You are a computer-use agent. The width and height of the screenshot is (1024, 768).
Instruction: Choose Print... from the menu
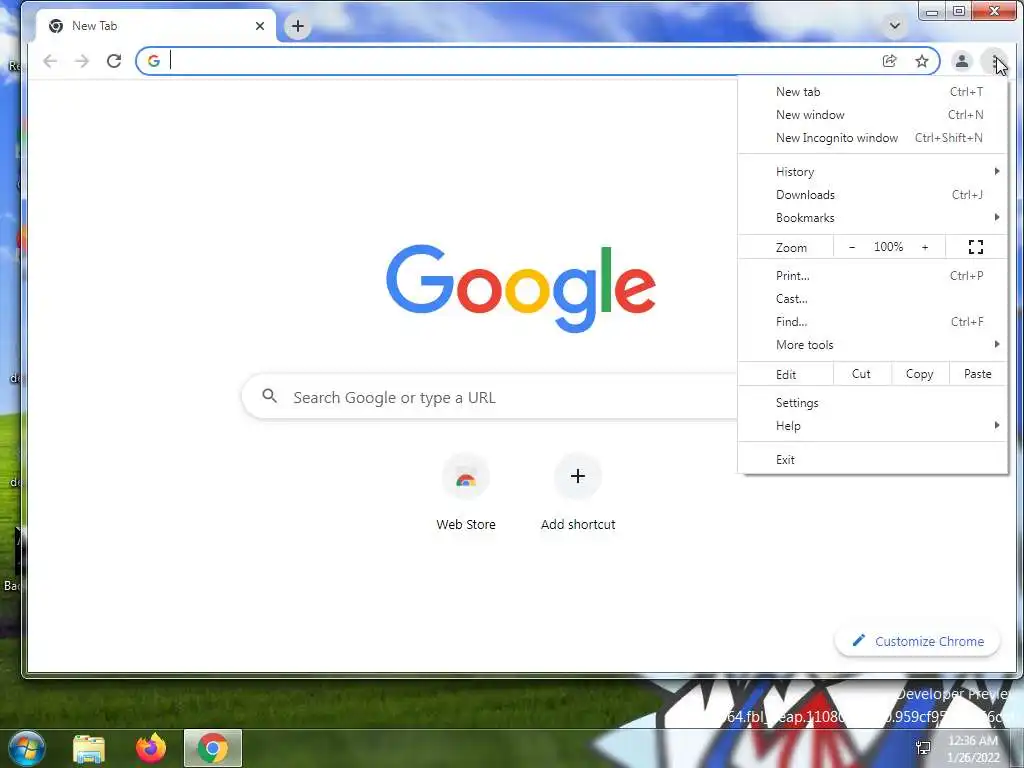click(873, 276)
